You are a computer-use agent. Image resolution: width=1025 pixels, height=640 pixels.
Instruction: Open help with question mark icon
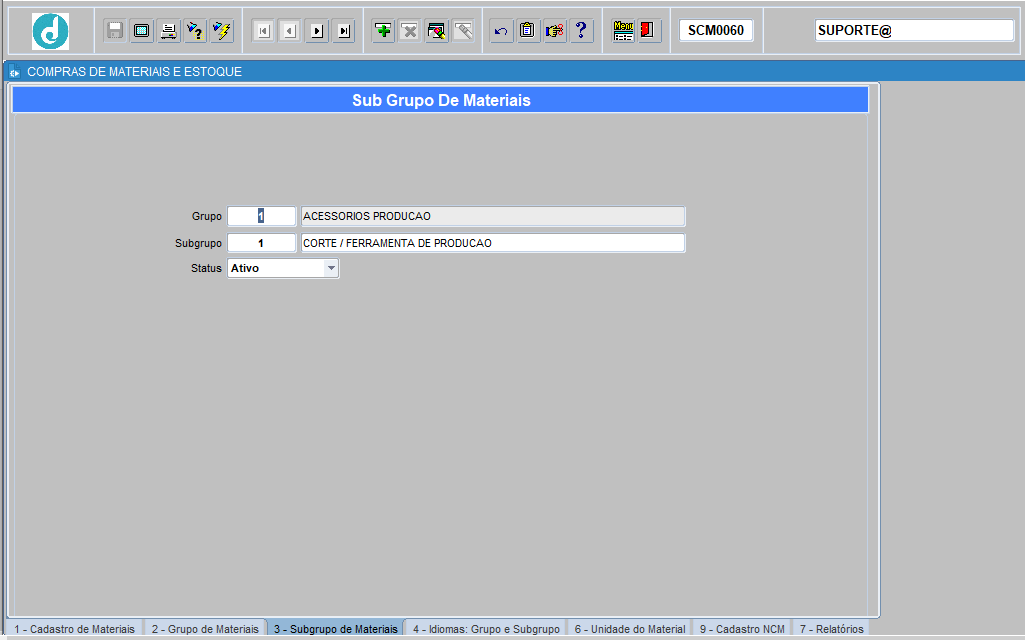click(581, 31)
